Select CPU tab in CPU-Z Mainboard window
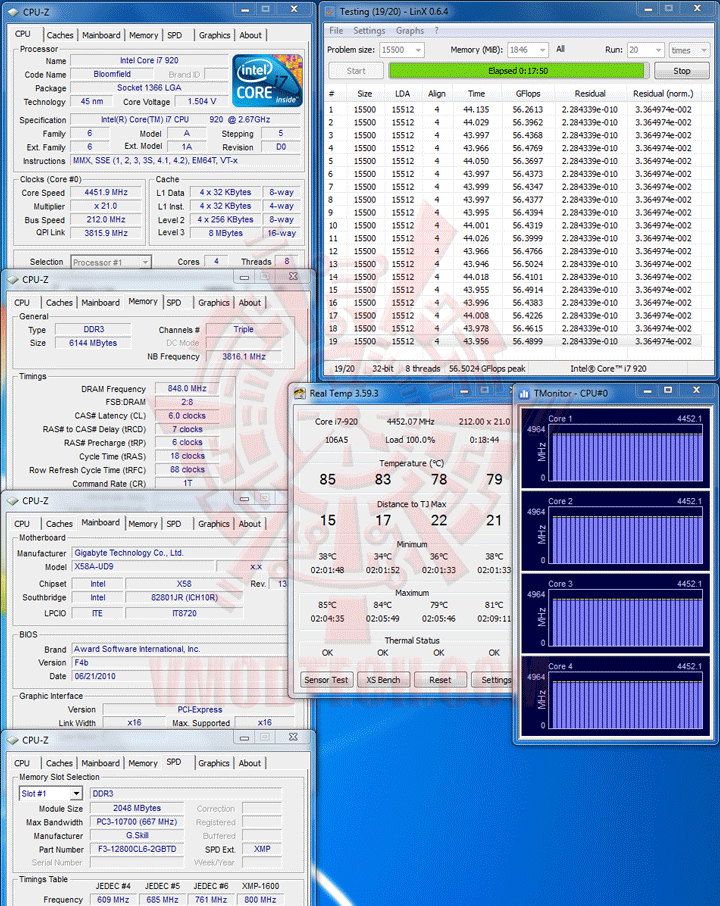 coord(22,524)
